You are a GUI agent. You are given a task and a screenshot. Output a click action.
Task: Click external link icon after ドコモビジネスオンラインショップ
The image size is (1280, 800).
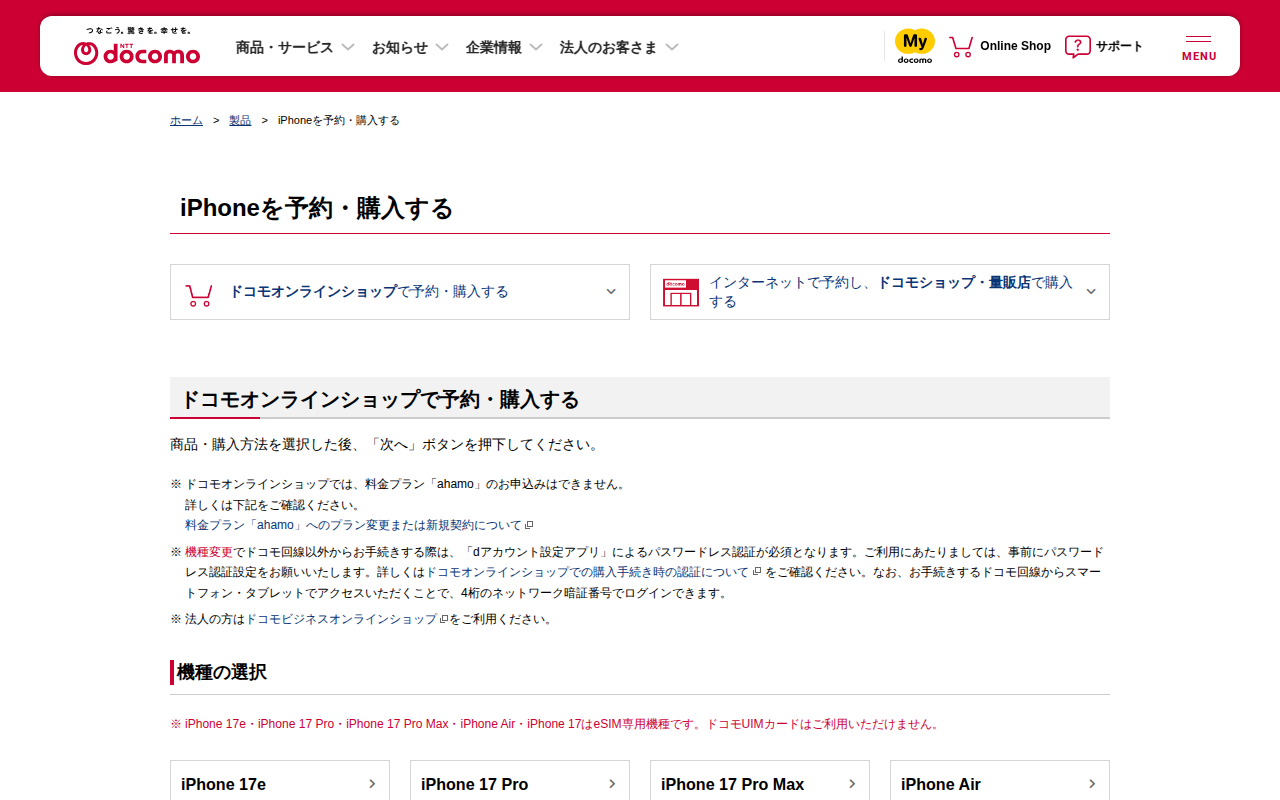443,619
